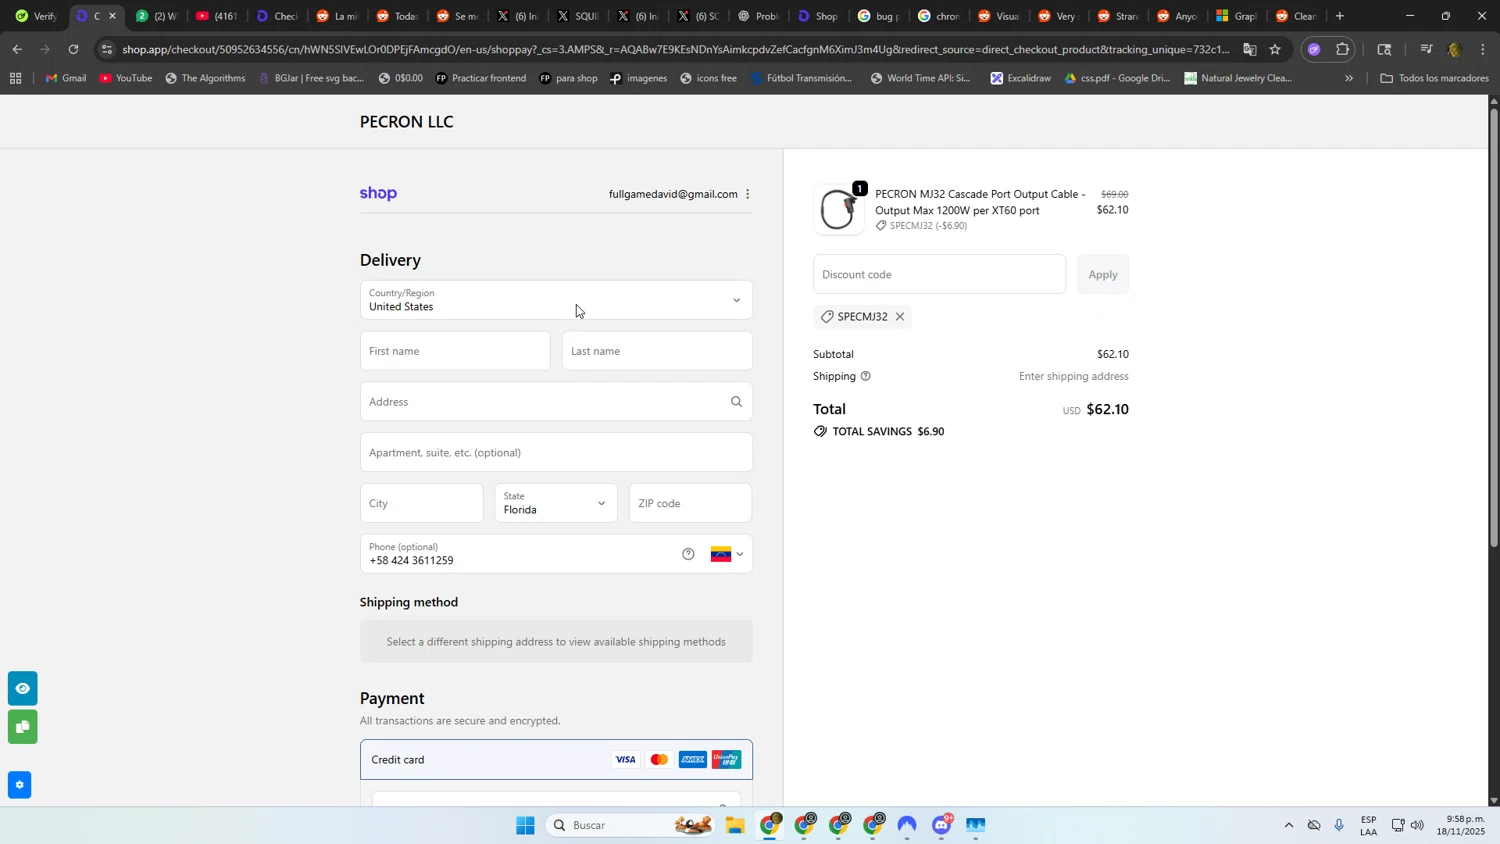Open Gmail bookmark
1500x844 pixels.
(66, 78)
